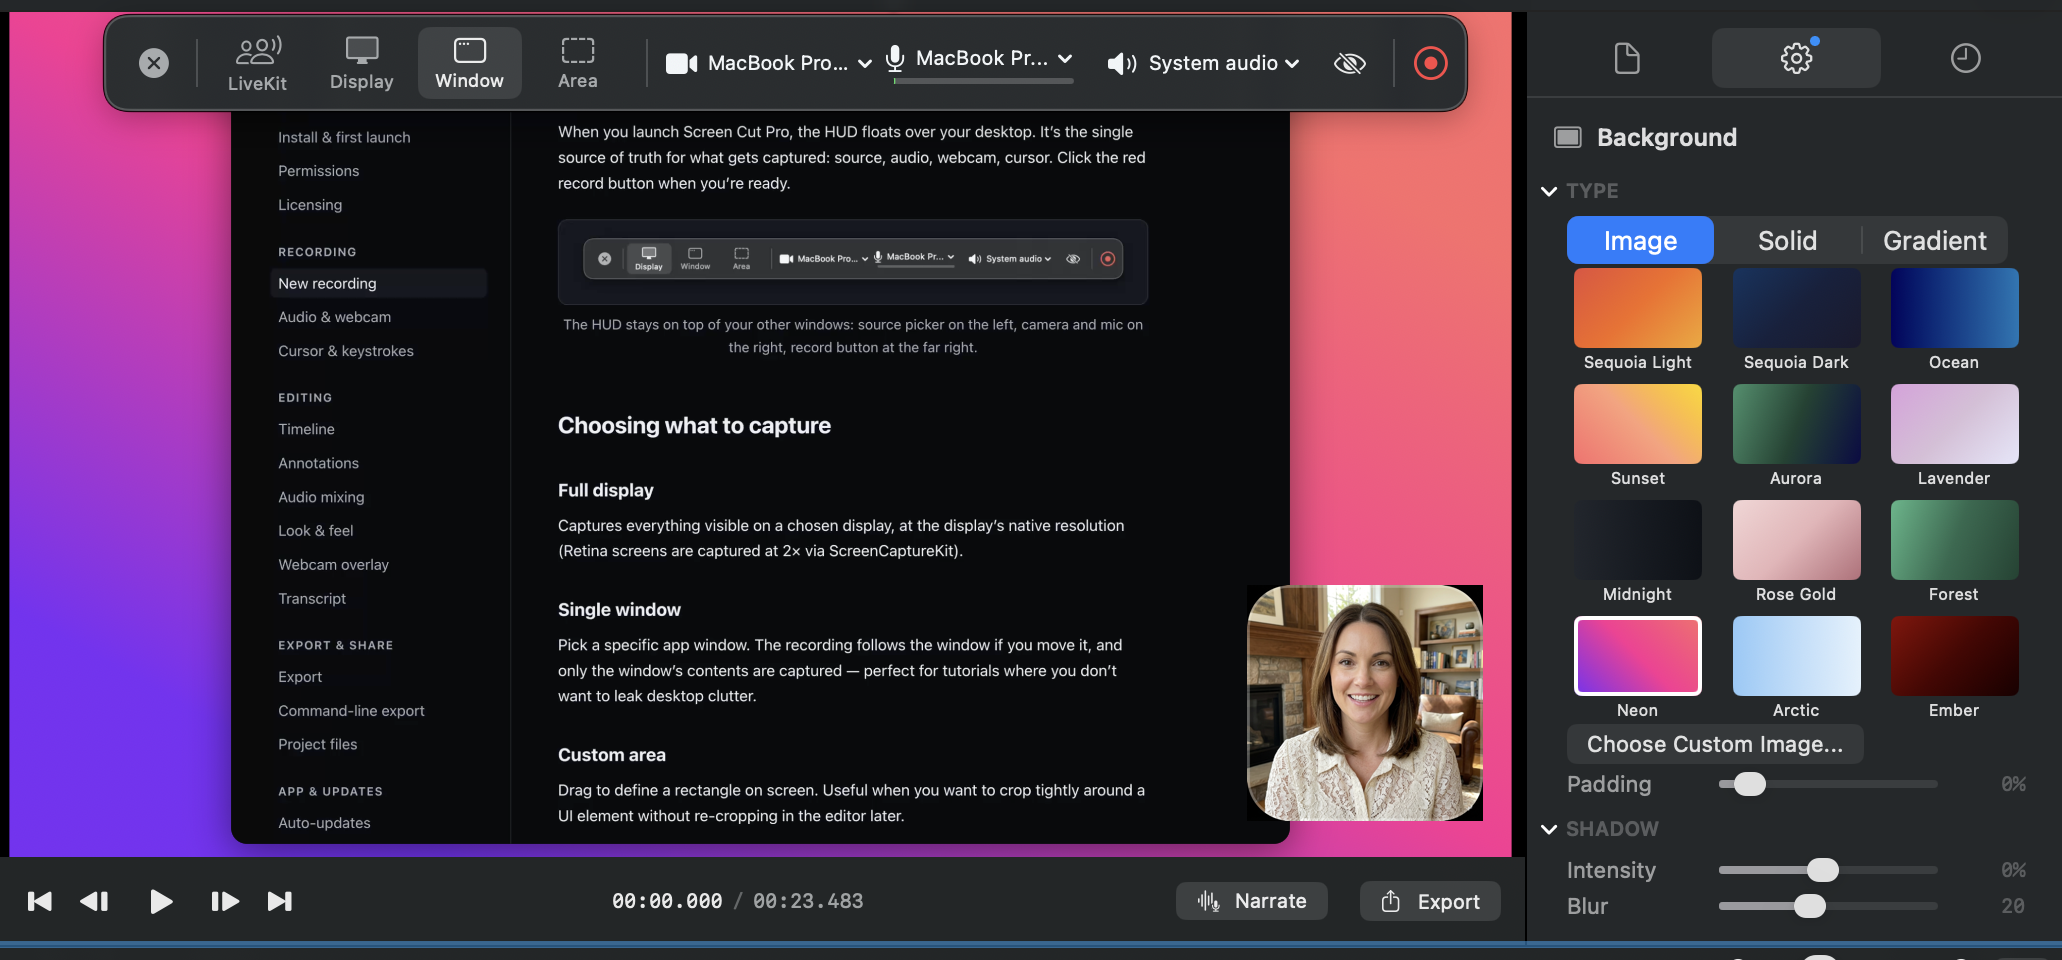
Task: Choose the Sequoia Light background
Action: coord(1638,308)
